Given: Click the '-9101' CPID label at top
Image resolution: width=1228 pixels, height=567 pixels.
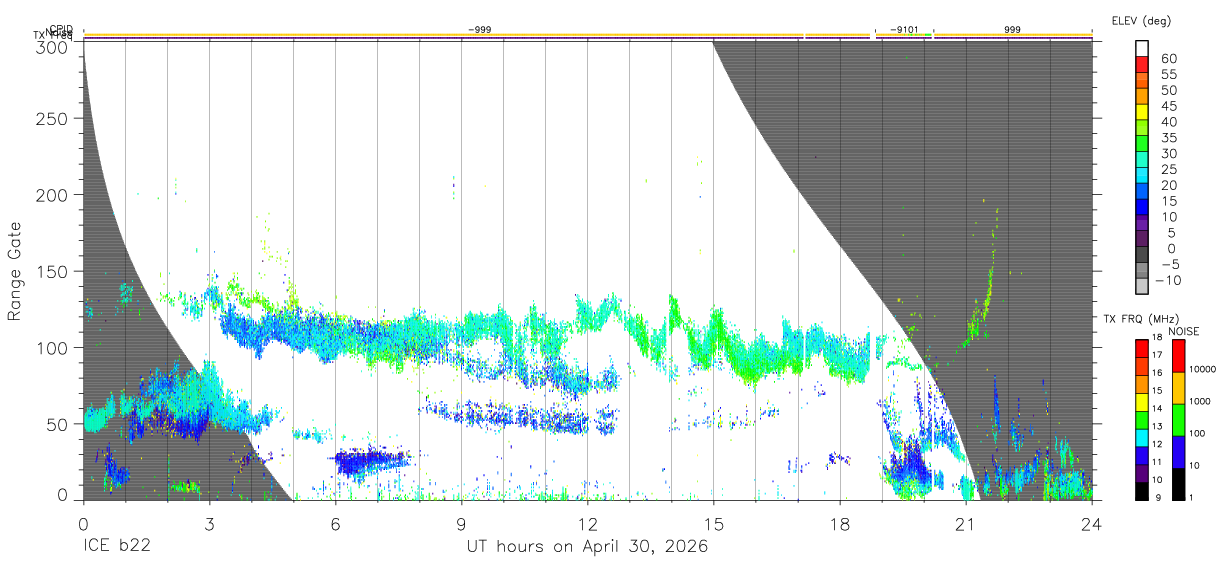Looking at the screenshot, I should click(904, 29).
